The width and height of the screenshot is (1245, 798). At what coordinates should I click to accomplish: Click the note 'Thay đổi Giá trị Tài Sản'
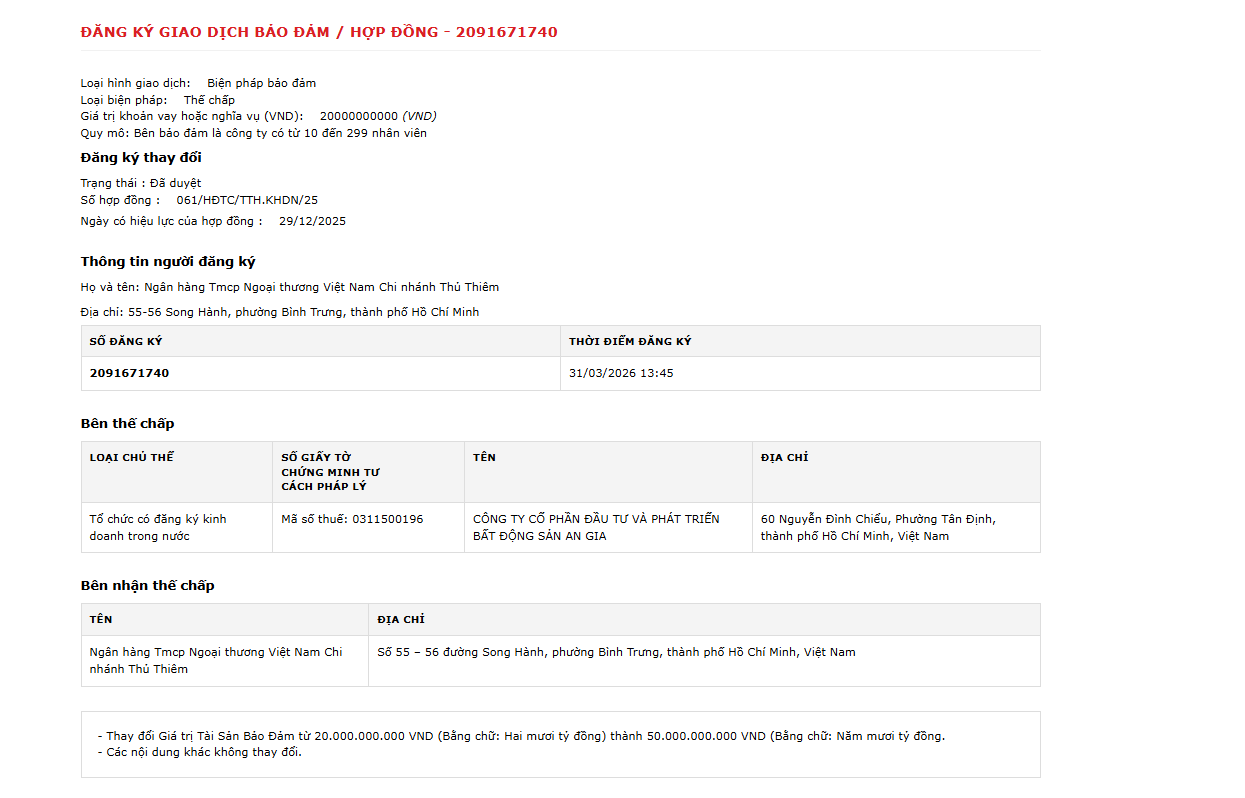(x=521, y=736)
